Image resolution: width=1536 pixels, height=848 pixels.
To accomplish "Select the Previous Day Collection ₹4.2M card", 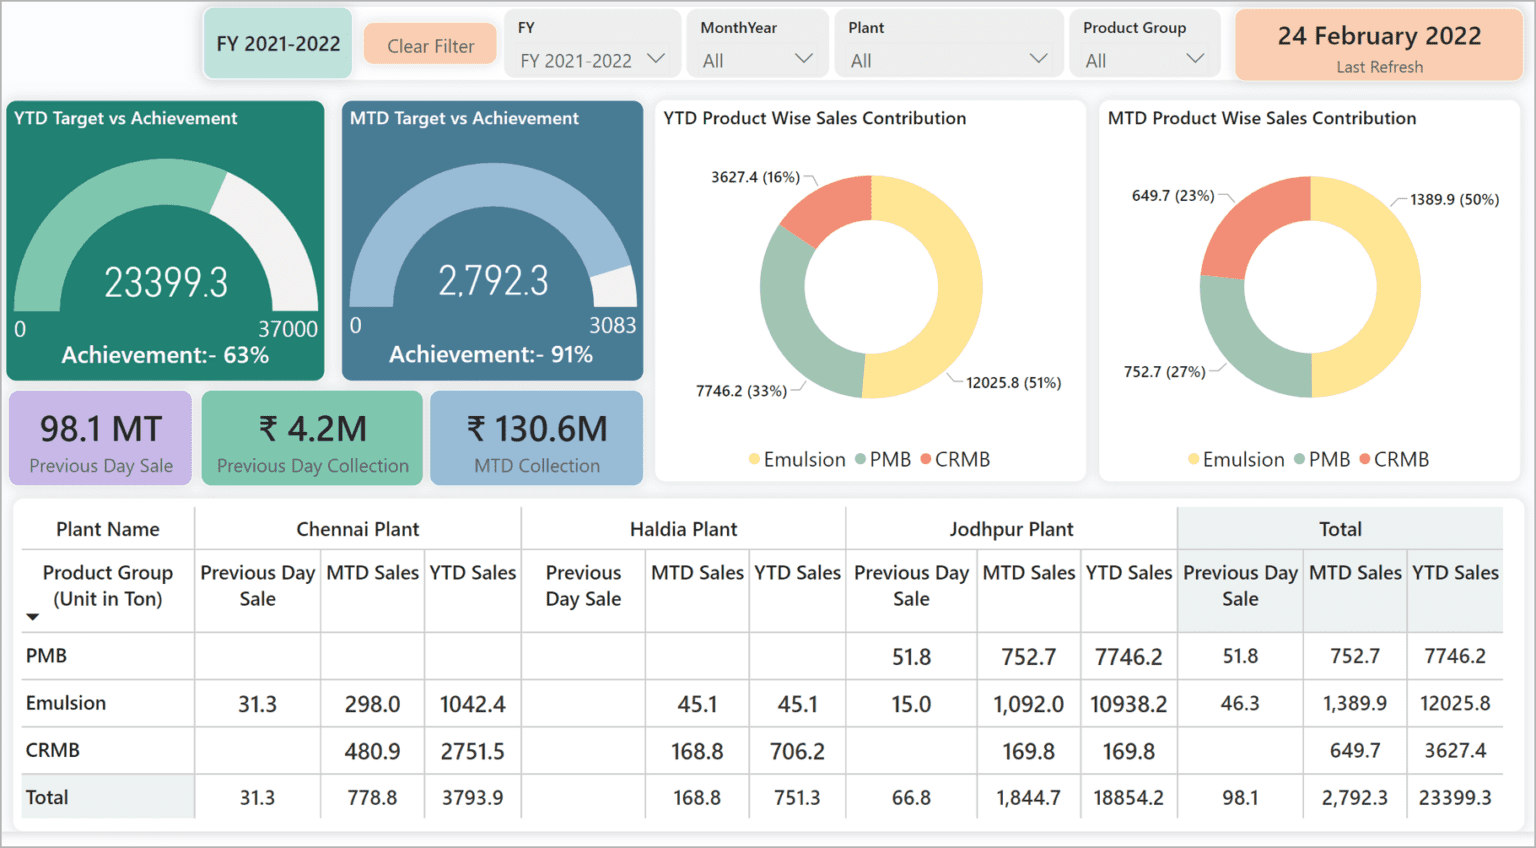I will [x=311, y=438].
